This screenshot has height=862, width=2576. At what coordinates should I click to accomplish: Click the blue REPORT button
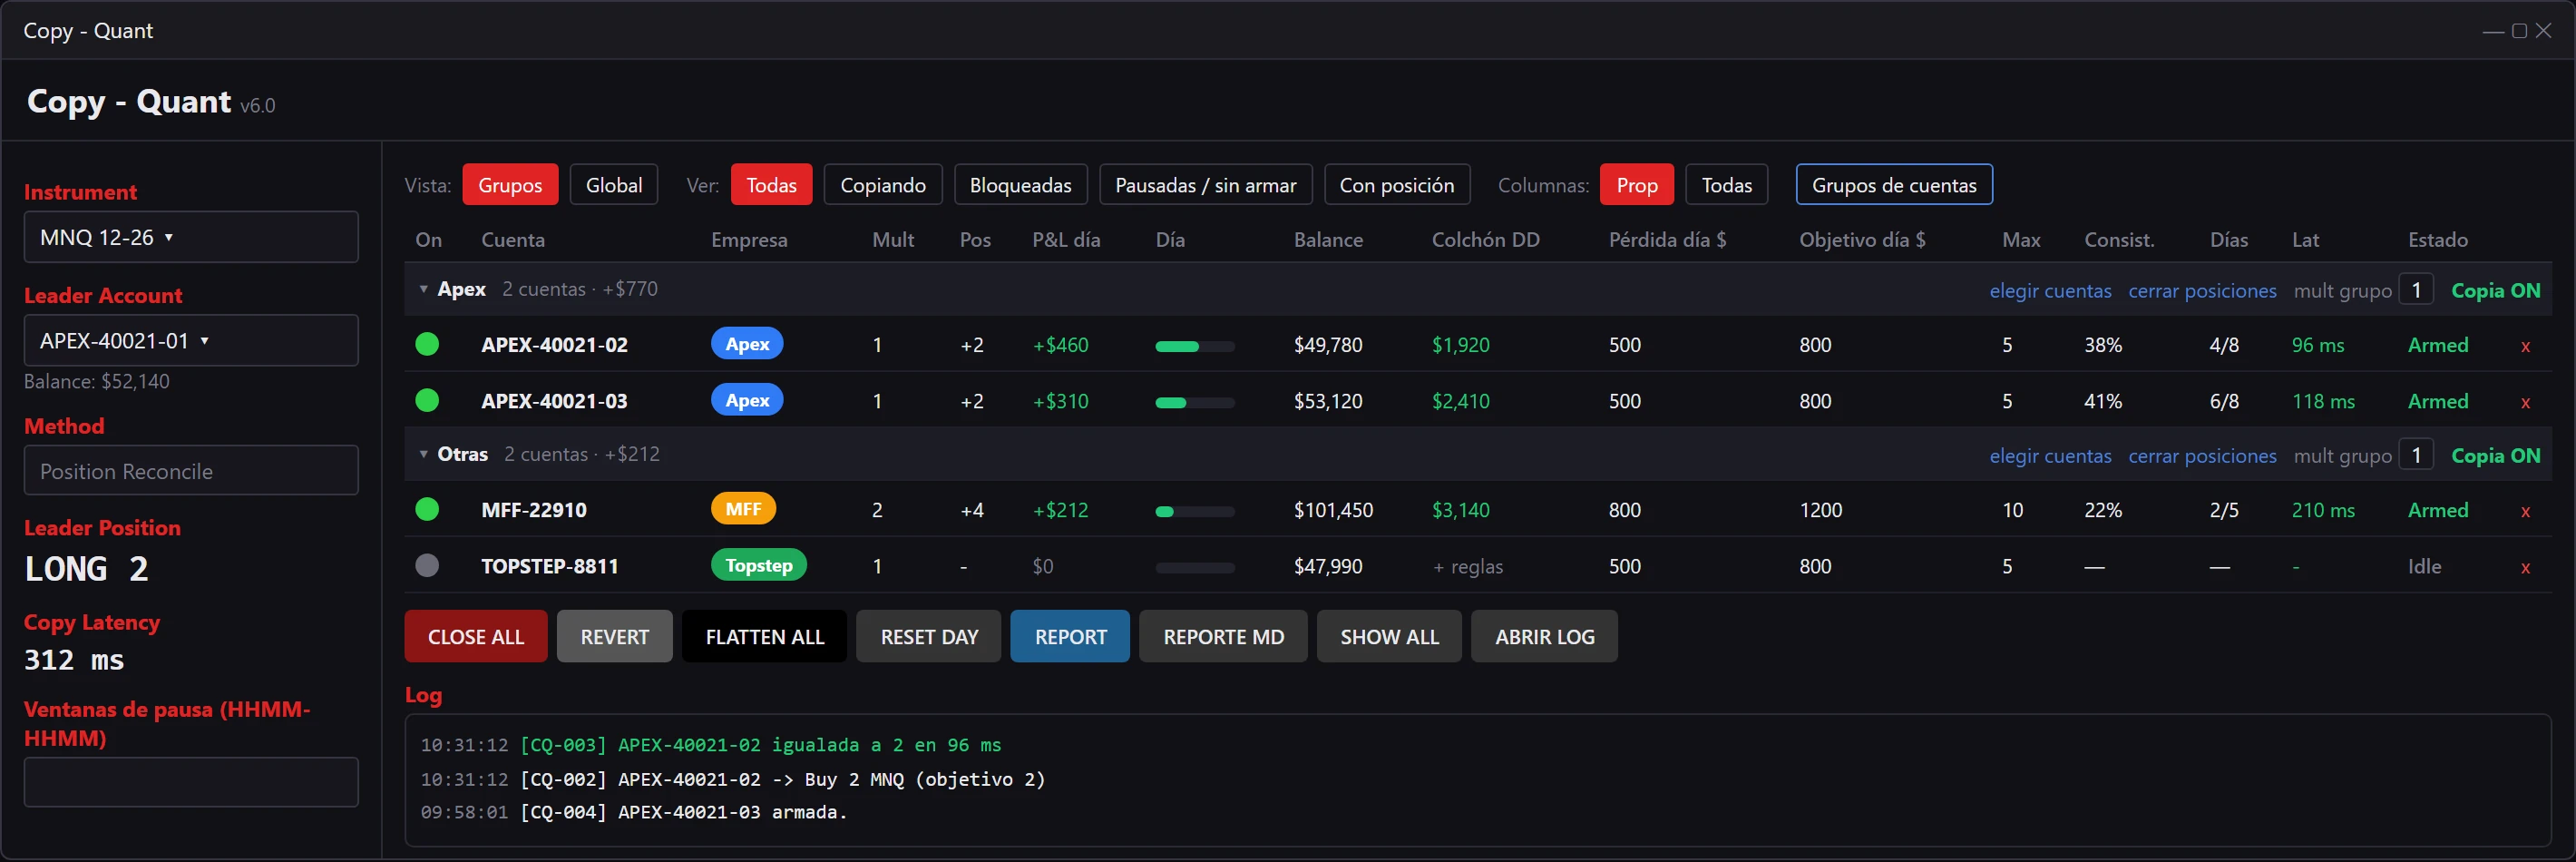click(1070, 636)
